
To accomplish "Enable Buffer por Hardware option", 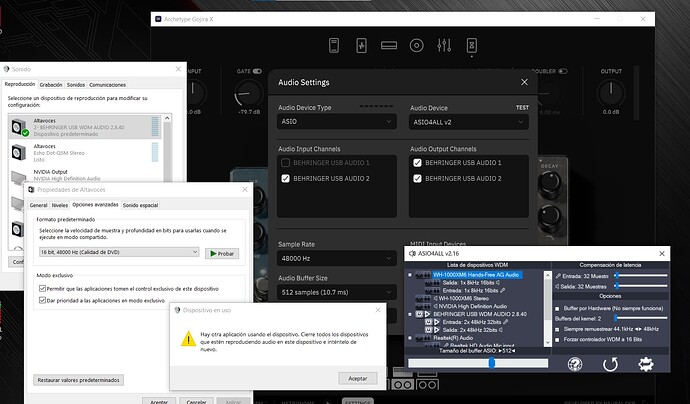I will pyautogui.click(x=557, y=309).
